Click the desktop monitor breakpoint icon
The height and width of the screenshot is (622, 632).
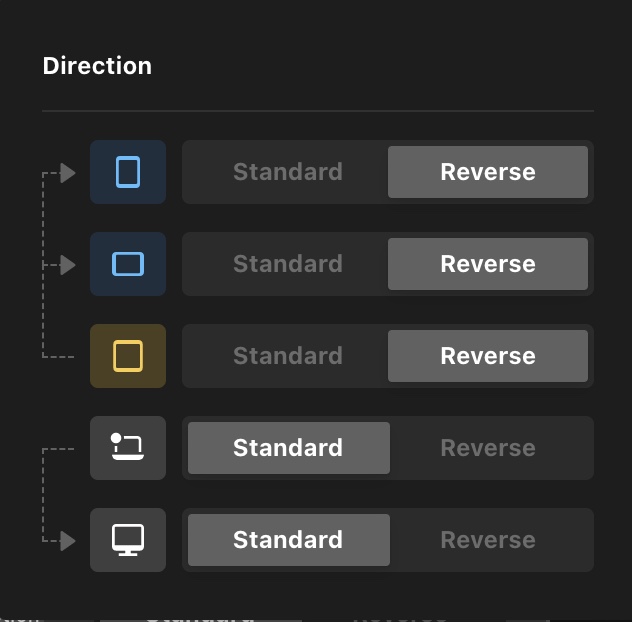click(128, 540)
